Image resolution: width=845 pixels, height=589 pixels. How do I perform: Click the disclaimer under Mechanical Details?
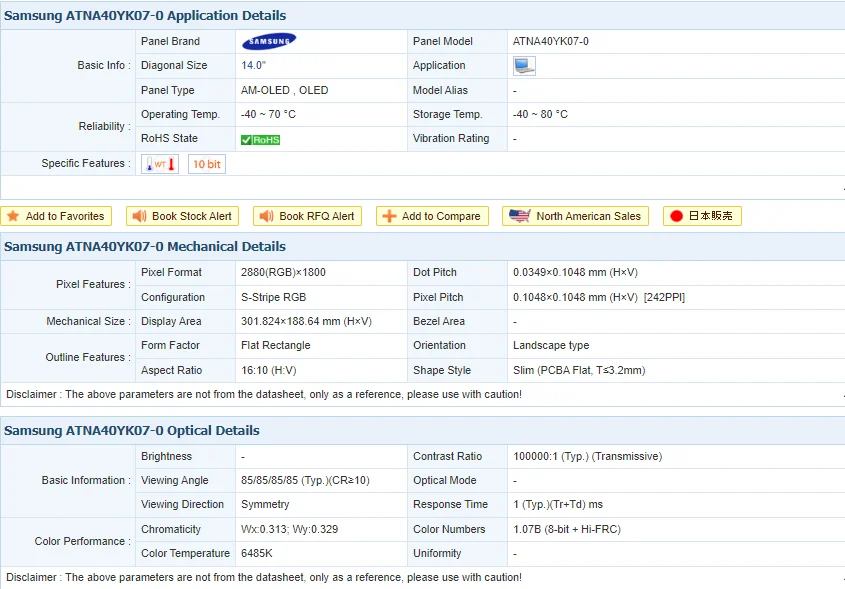(264, 394)
